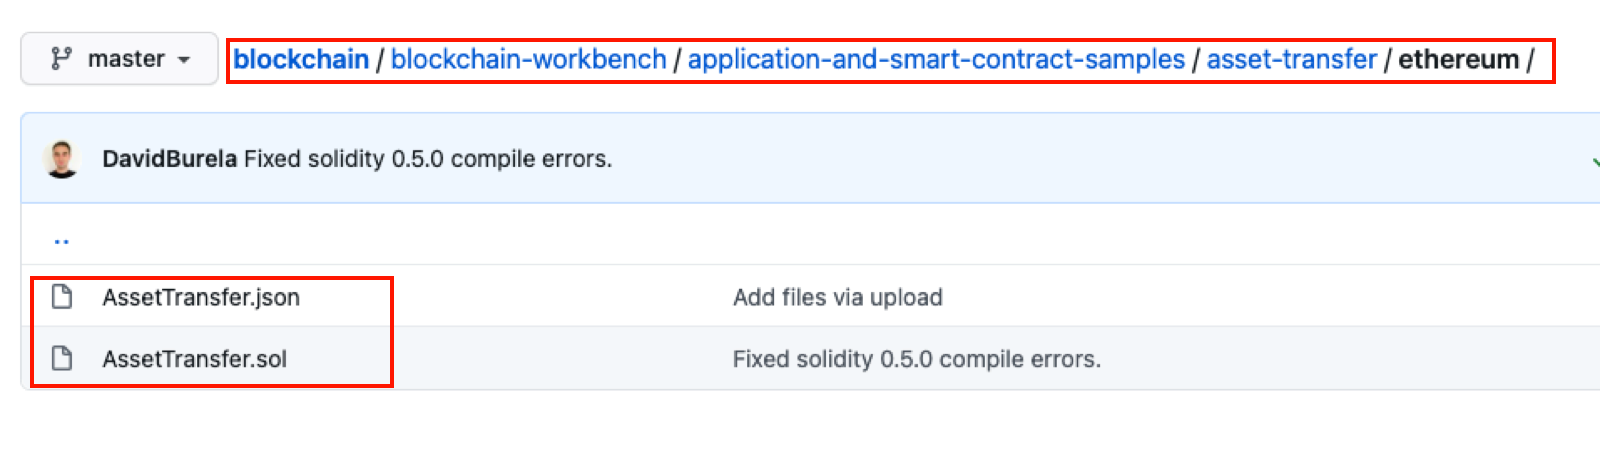Click the file icon next to AssetTransfer.sol
This screenshot has width=1600, height=454.
pyautogui.click(x=62, y=359)
